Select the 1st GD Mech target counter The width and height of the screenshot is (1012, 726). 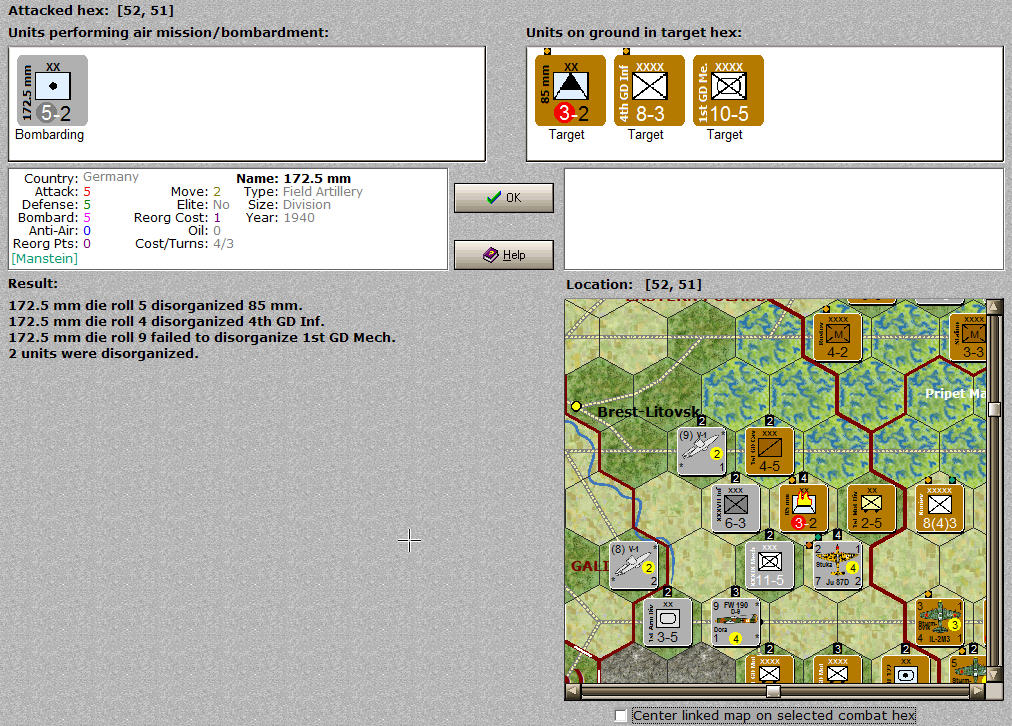(728, 90)
